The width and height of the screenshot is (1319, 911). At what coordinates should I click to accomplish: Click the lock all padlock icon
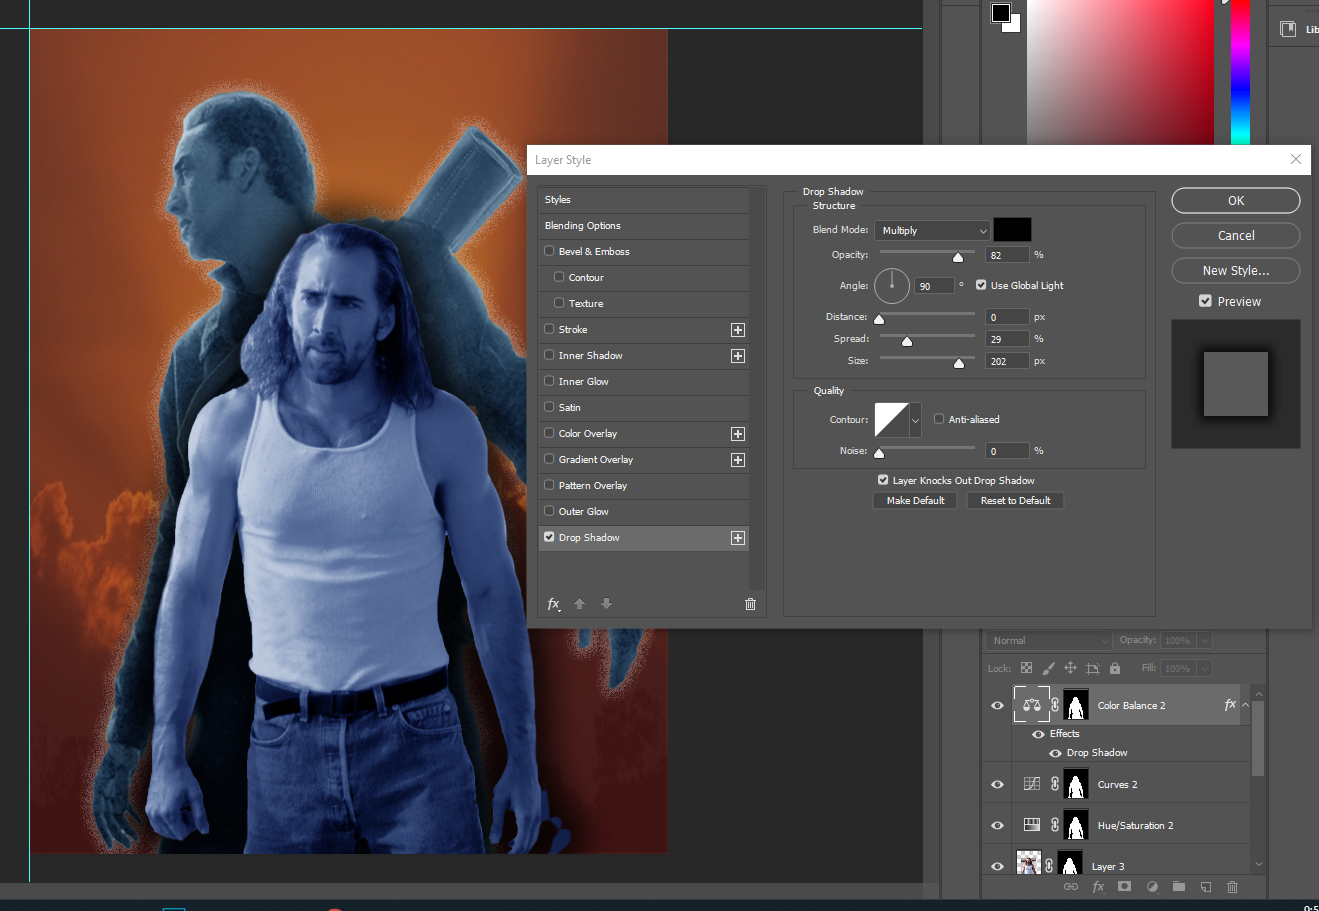1115,668
